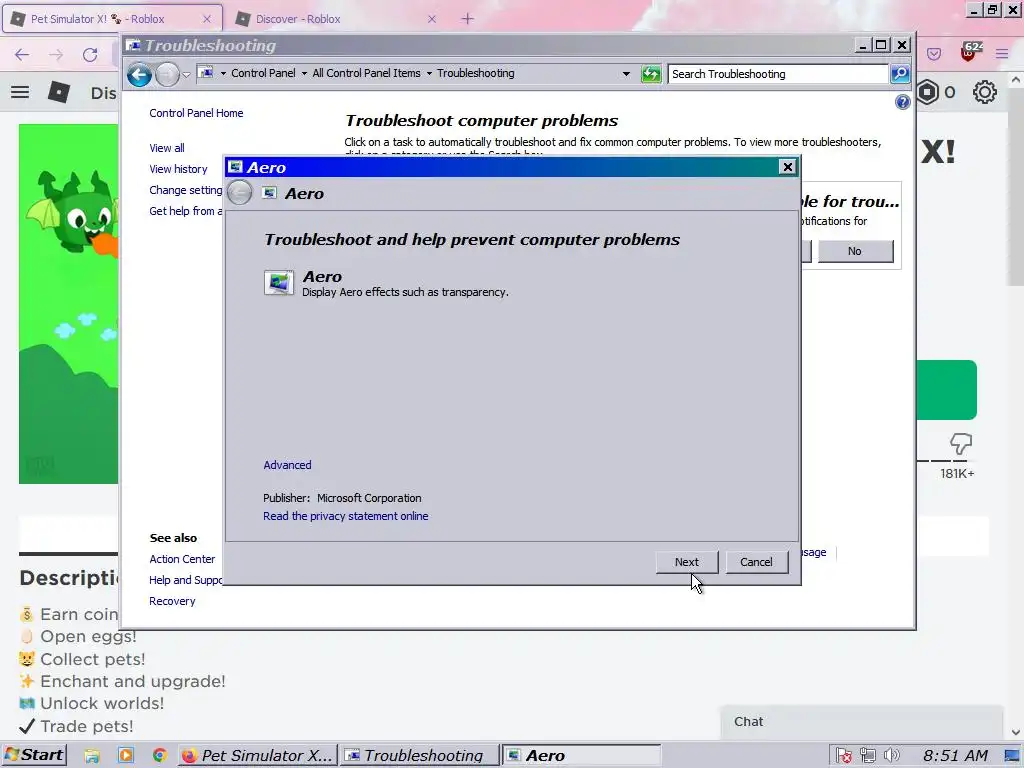The height and width of the screenshot is (768, 1024).
Task: Click the Troubleshooting window back arrow
Action: click(x=139, y=74)
